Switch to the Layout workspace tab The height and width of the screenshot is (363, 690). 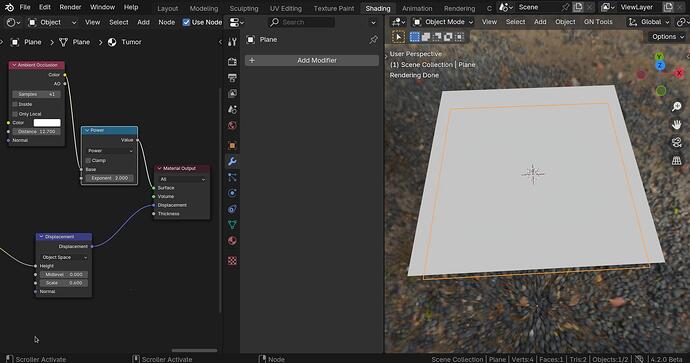[168, 8]
